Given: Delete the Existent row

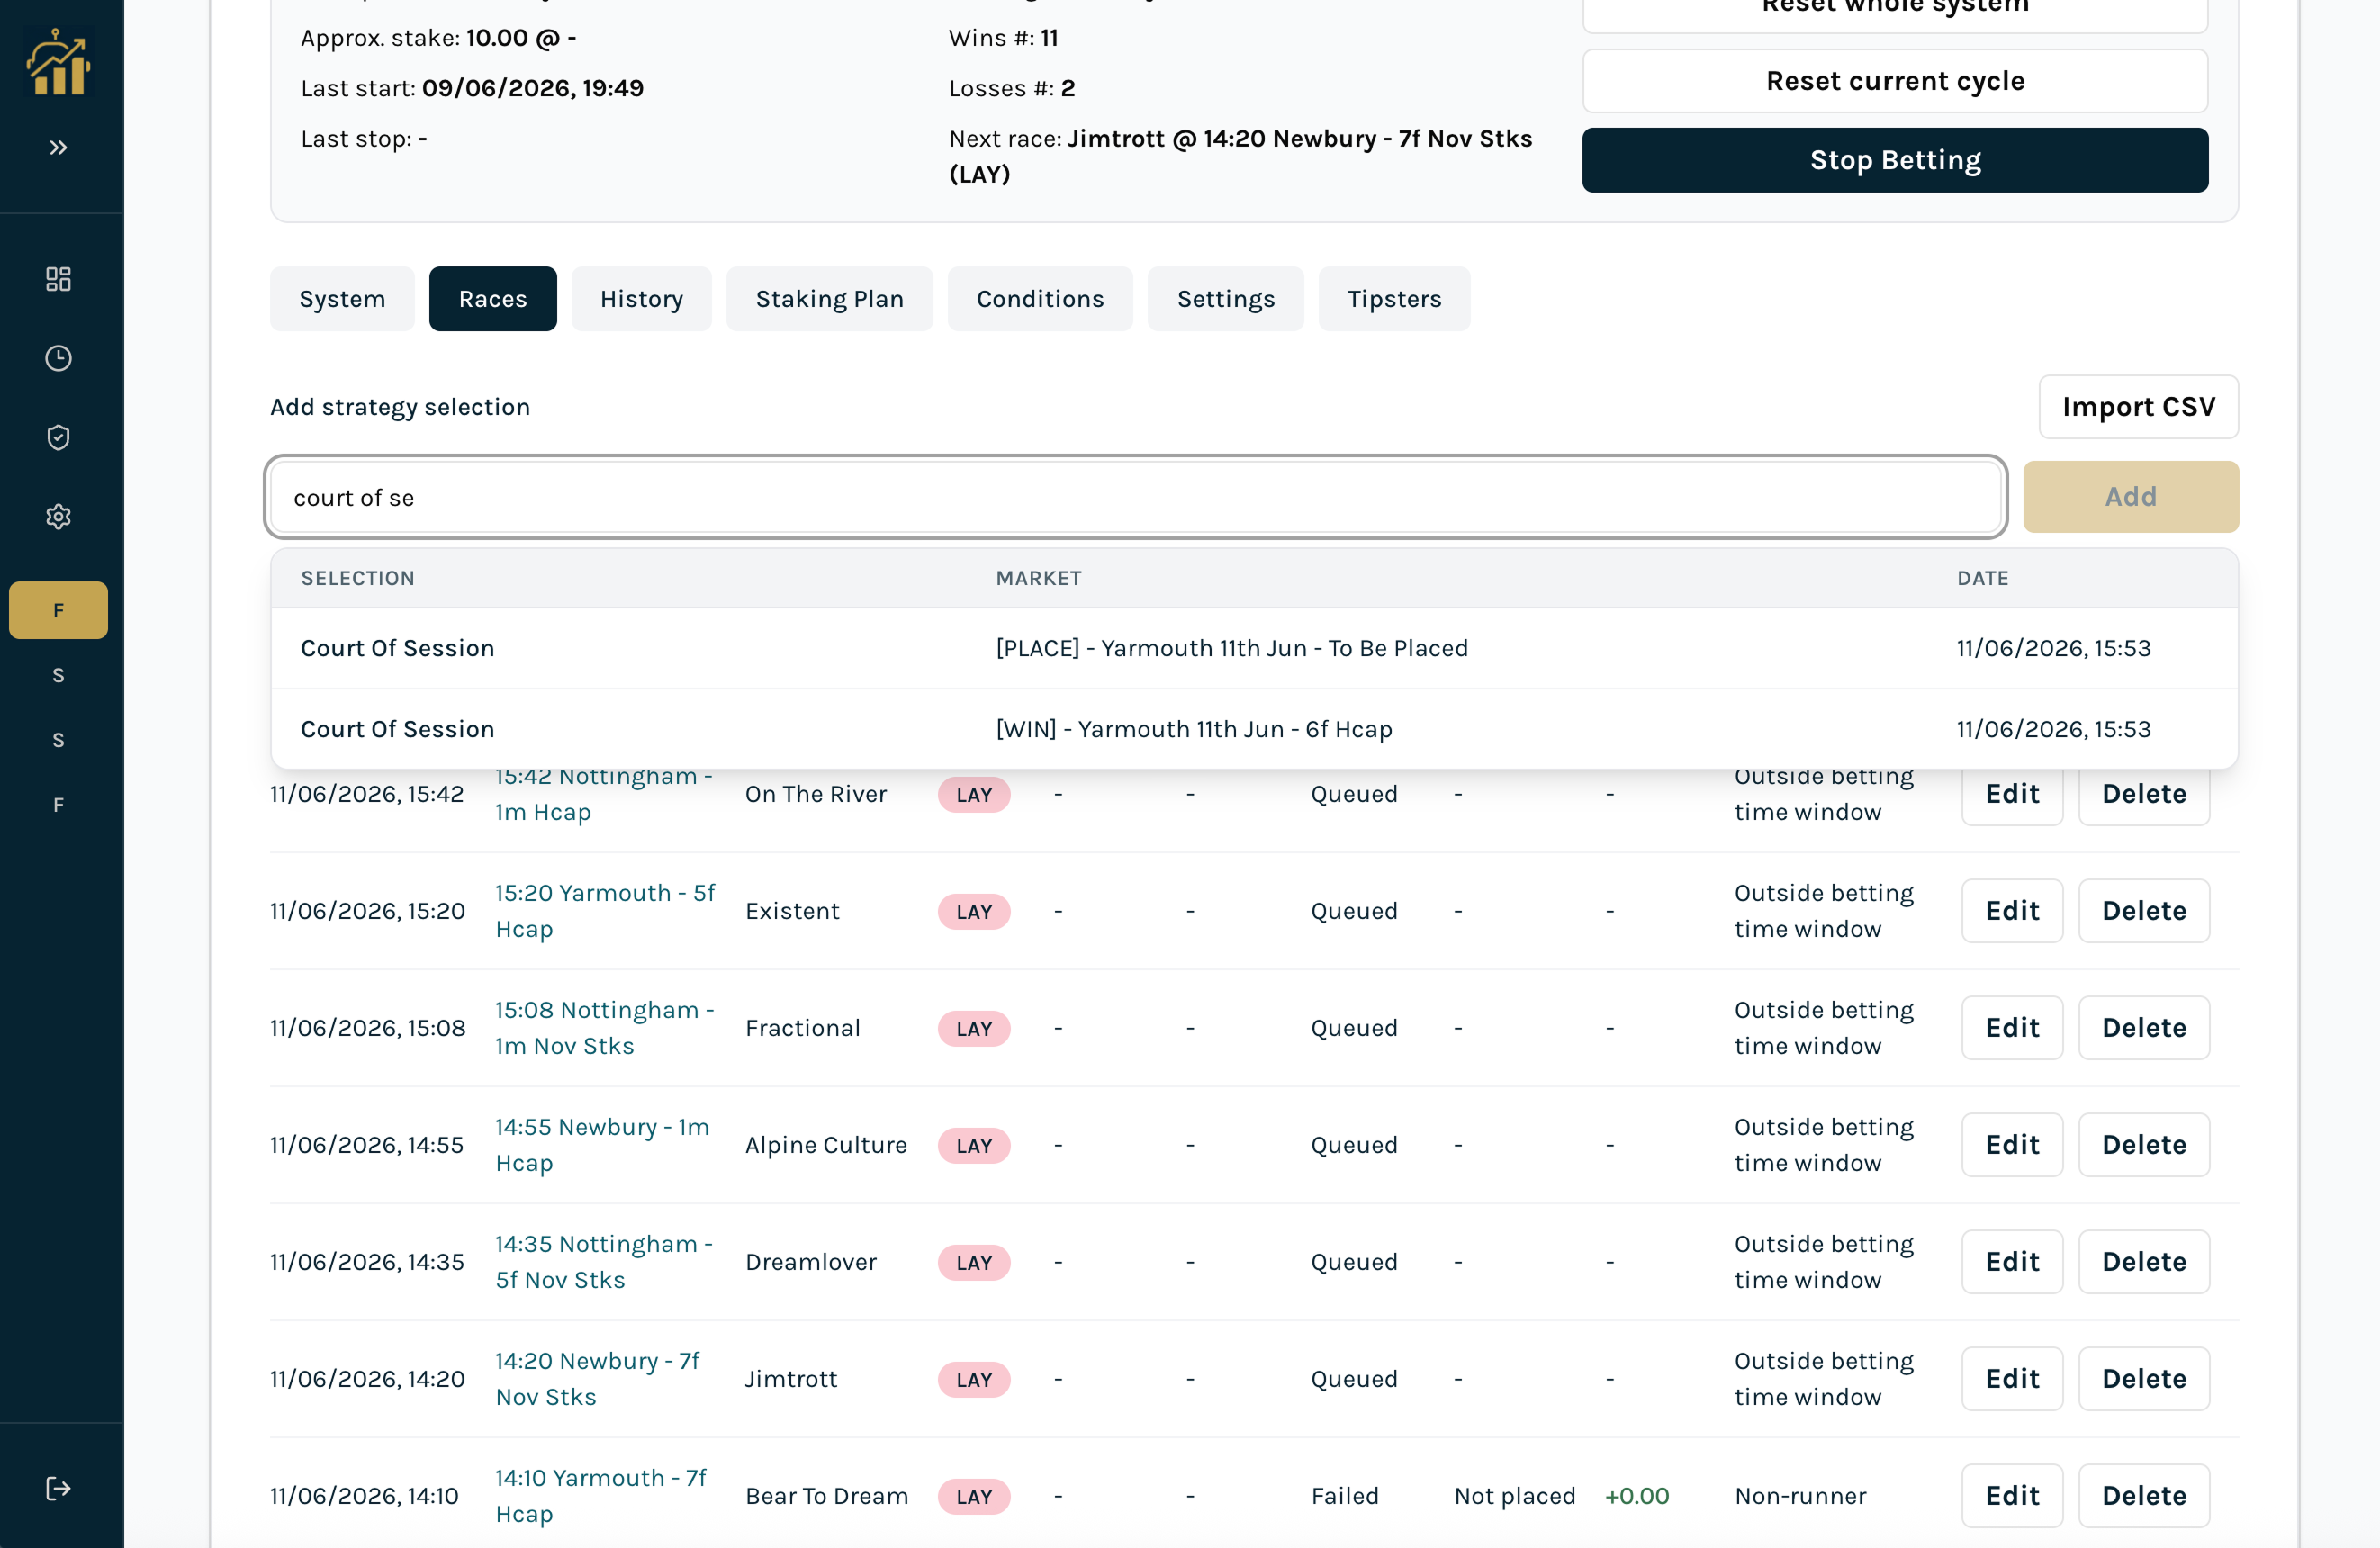Looking at the screenshot, I should click(x=2144, y=911).
